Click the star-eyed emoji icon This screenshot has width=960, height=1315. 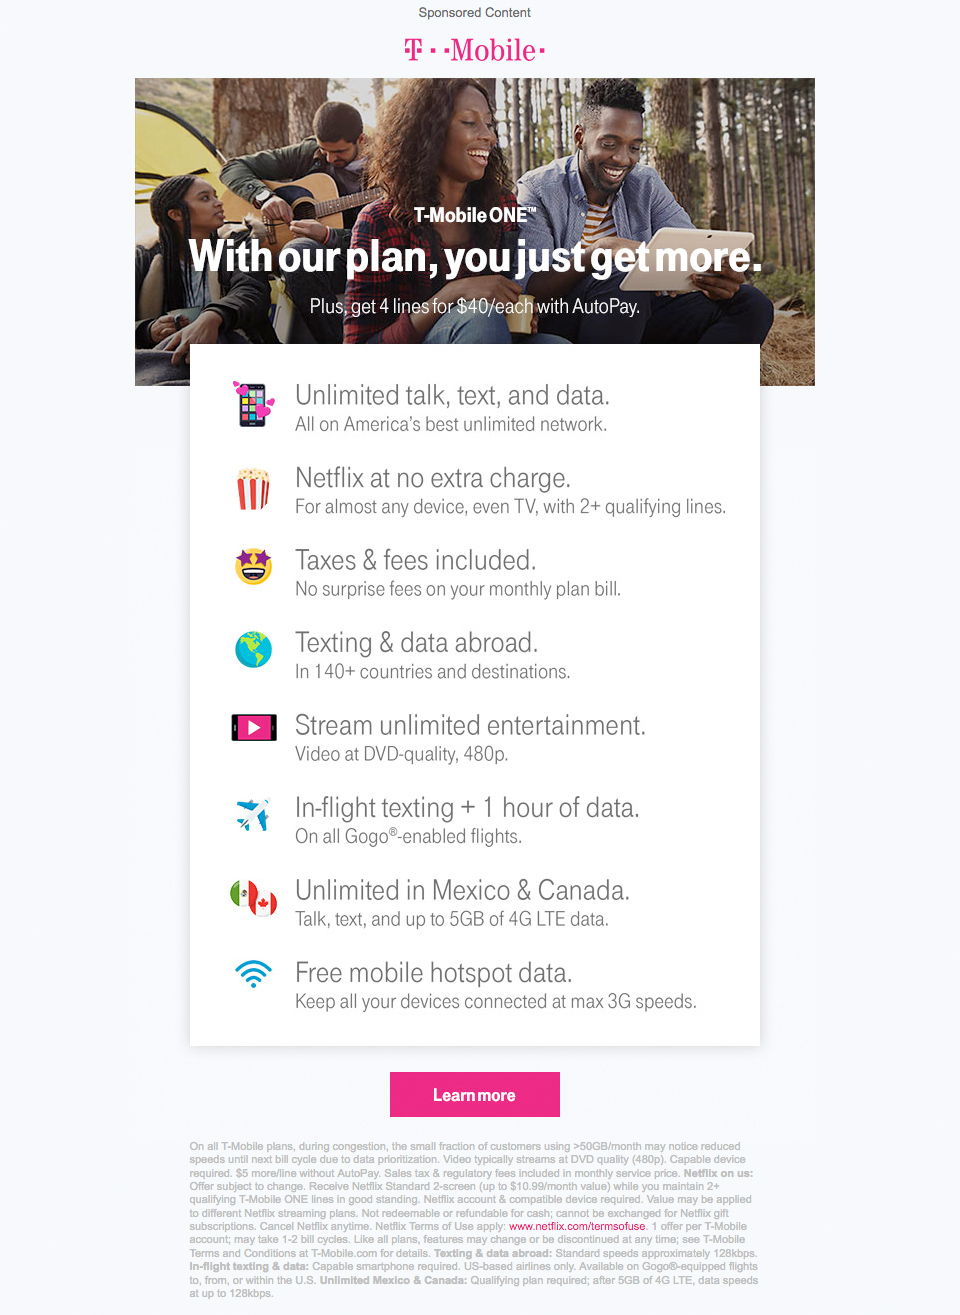254,566
